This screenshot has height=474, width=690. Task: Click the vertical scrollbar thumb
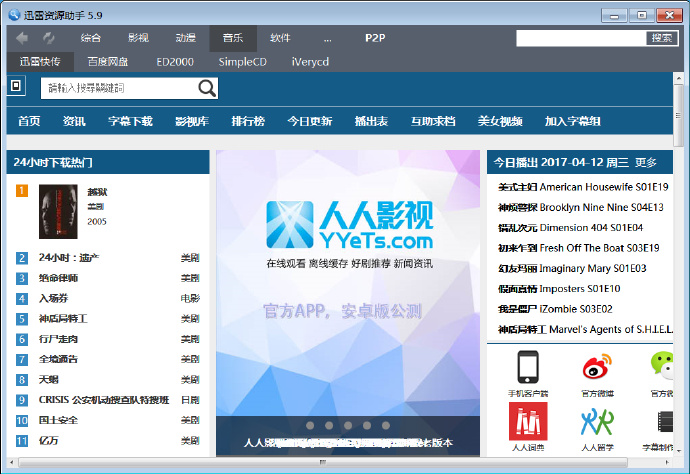click(678, 116)
